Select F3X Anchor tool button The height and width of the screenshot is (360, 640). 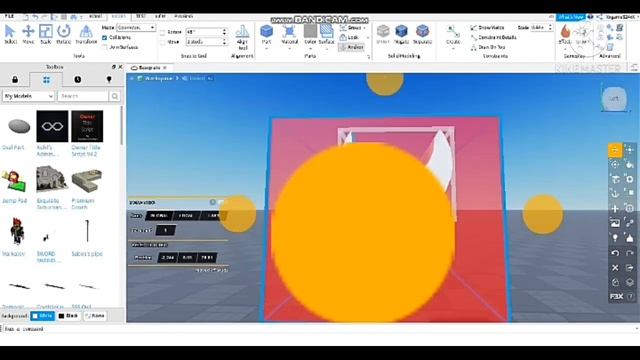pyautogui.click(x=615, y=194)
